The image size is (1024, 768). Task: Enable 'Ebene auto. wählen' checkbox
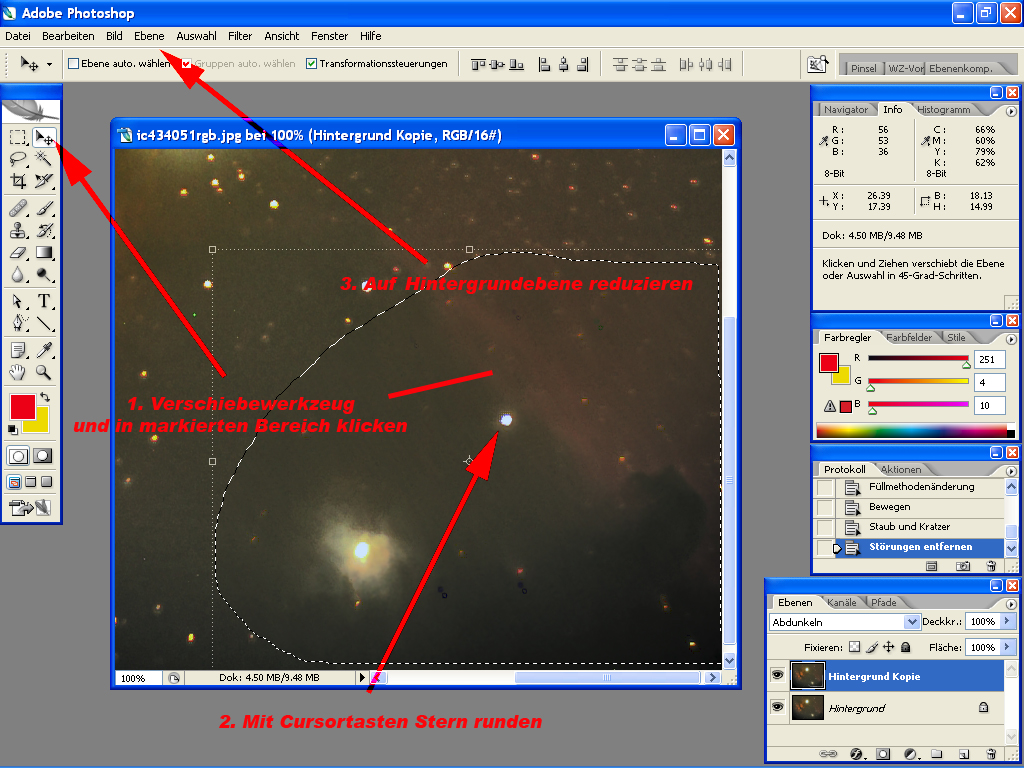click(x=73, y=64)
